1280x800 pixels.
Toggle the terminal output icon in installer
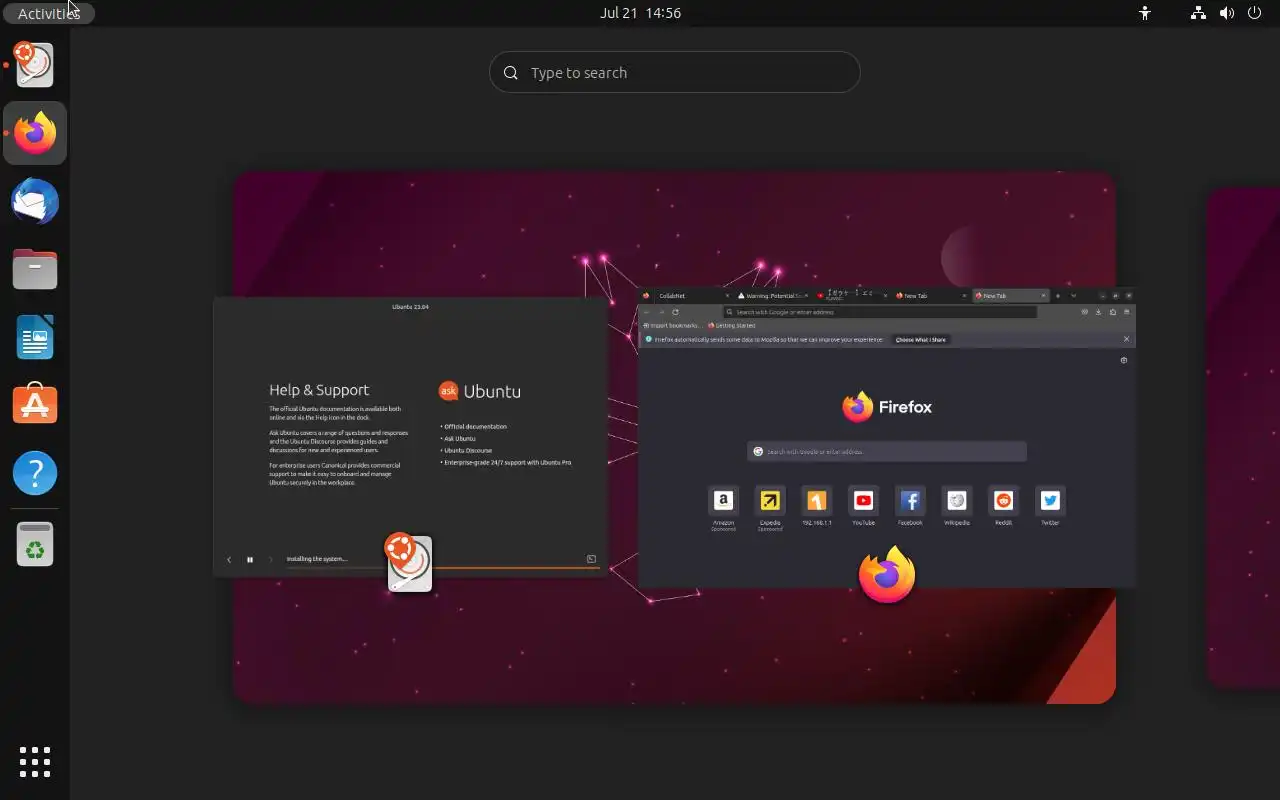click(591, 559)
